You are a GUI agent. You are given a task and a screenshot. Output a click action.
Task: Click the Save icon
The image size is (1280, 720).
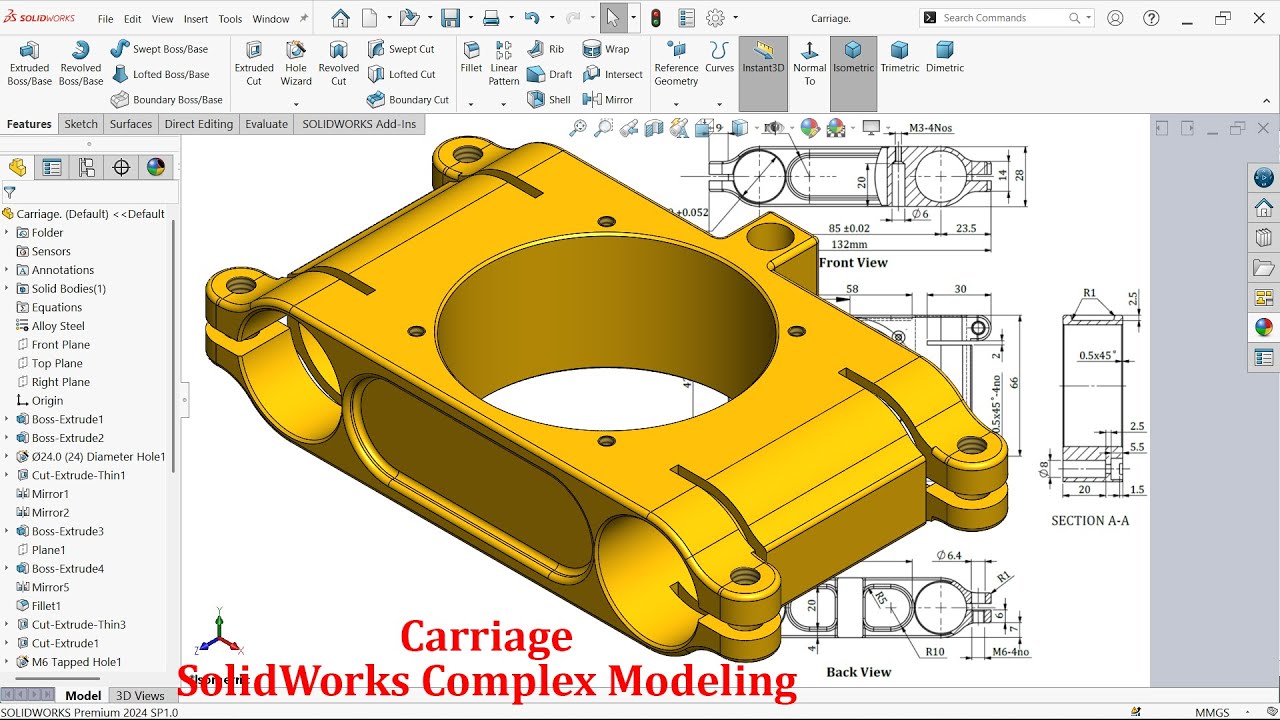(451, 18)
